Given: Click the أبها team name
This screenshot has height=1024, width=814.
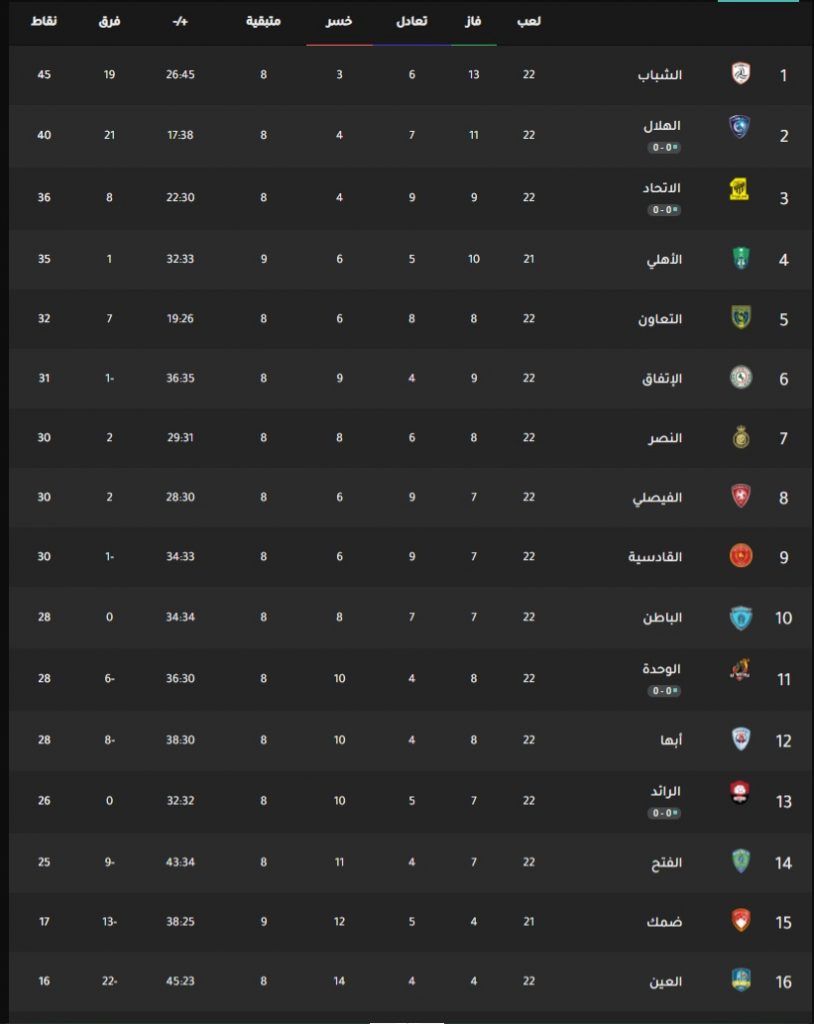Looking at the screenshot, I should point(671,740).
